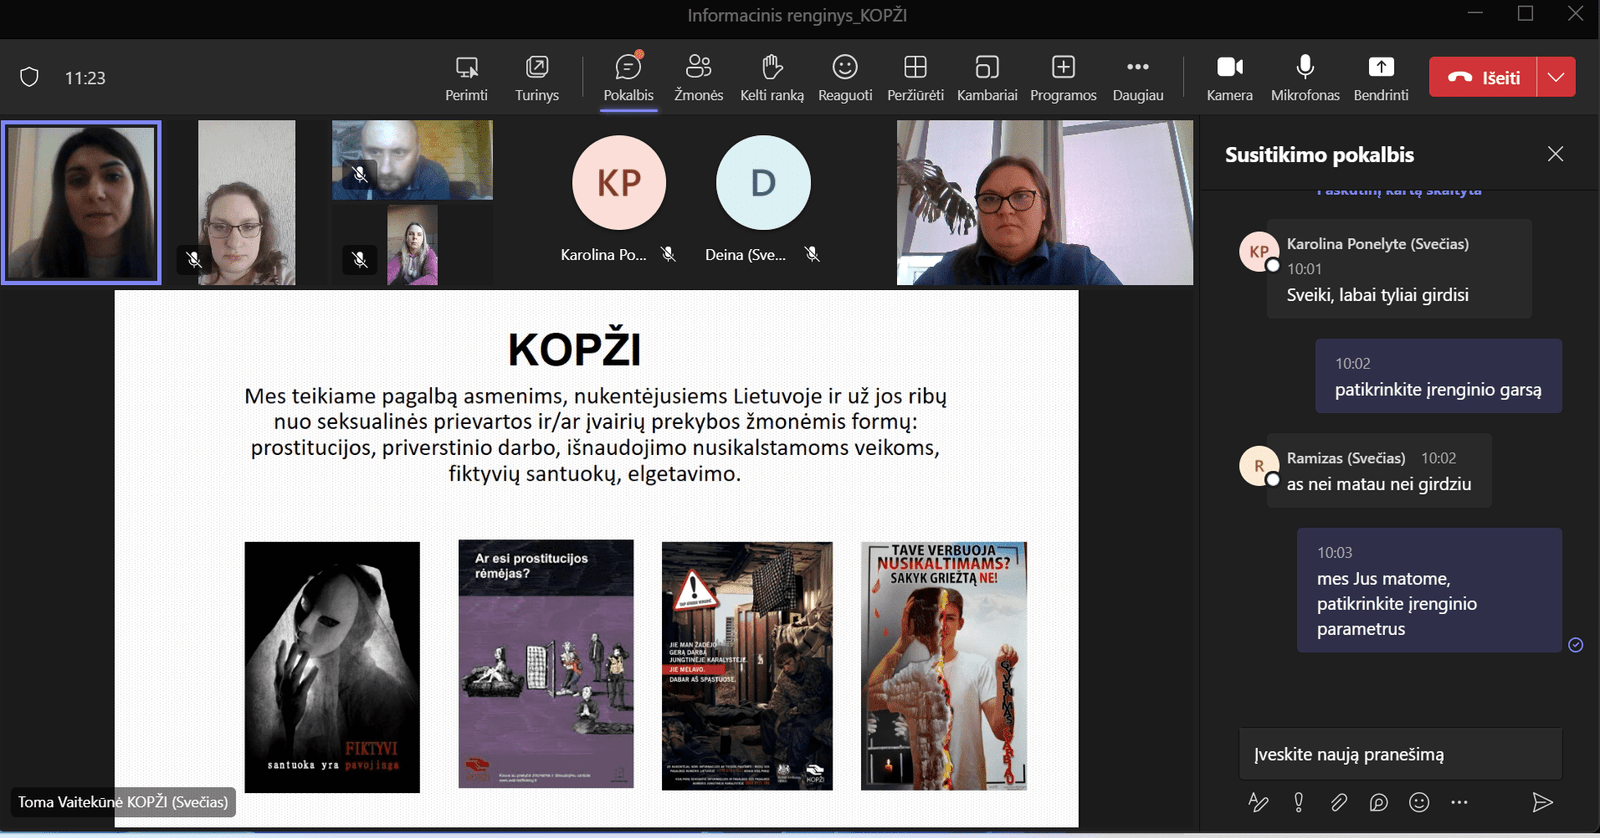1600x838 pixels.
Task: Click message 'Sveiki, labai tyliai girdisi'
Action: 1377,295
